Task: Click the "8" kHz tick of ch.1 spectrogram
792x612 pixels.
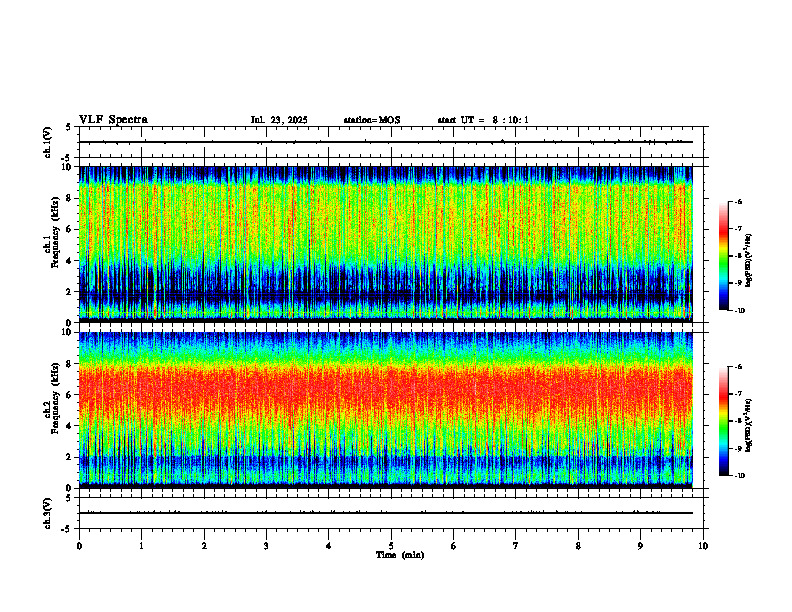Action: tap(70, 198)
